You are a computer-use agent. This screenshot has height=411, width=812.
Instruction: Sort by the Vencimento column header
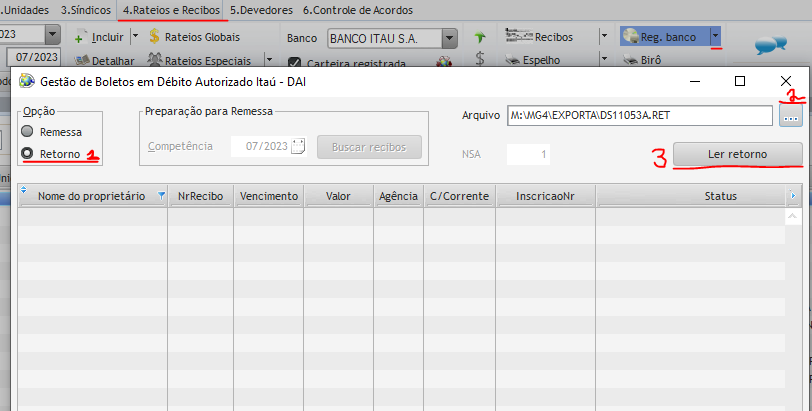click(269, 196)
